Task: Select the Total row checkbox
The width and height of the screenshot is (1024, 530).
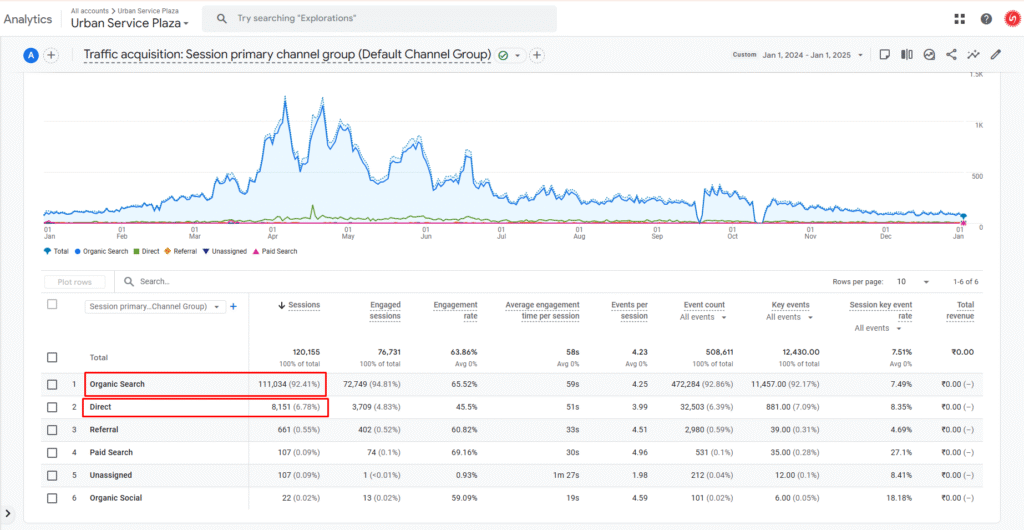Action: coord(52,358)
